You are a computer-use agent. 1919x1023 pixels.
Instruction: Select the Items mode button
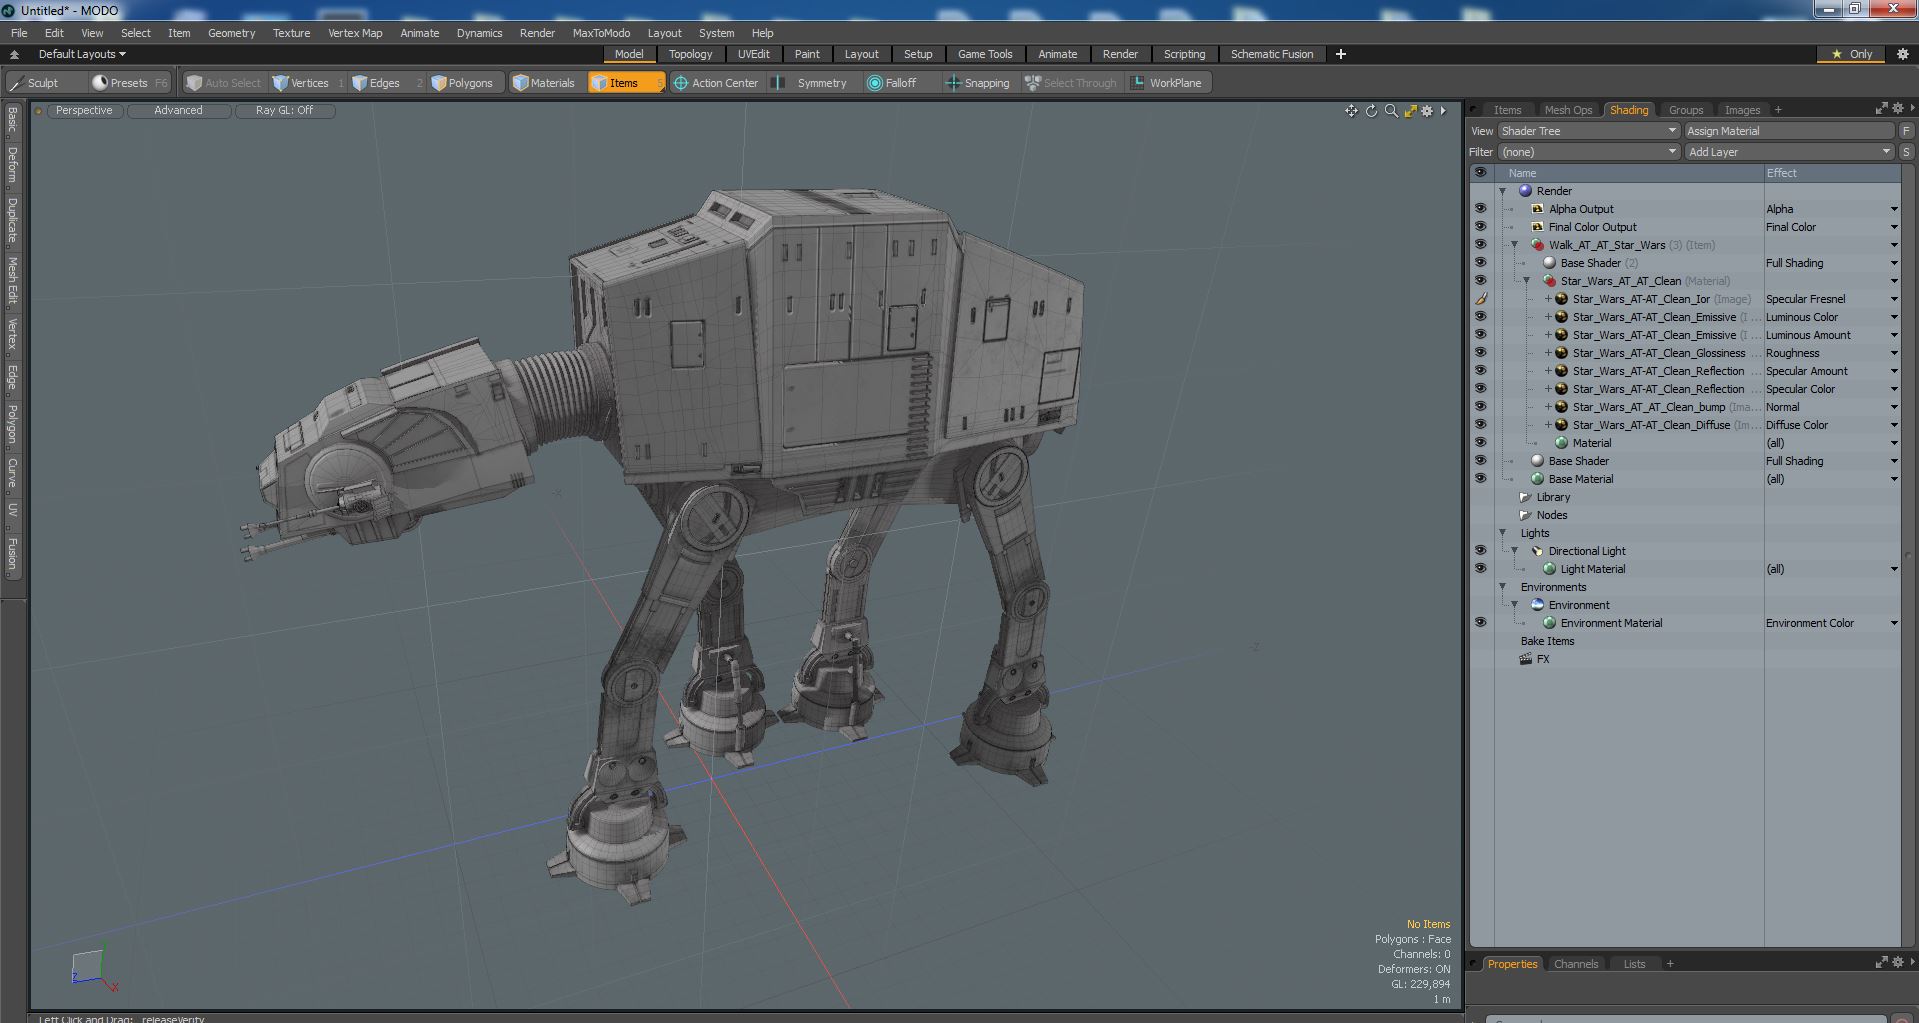(x=625, y=83)
